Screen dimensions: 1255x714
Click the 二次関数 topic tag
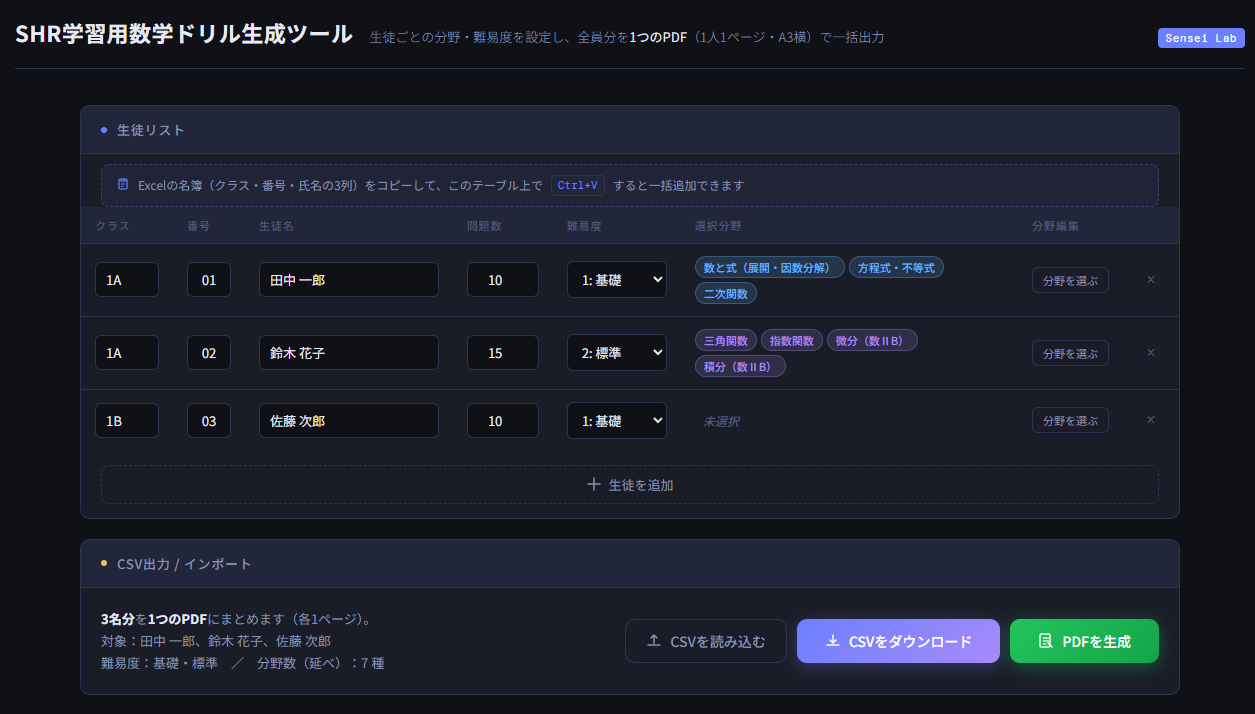pyautogui.click(x=726, y=294)
